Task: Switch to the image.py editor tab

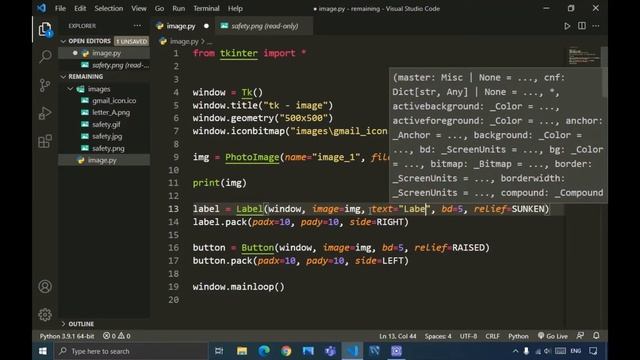Action: point(182,26)
